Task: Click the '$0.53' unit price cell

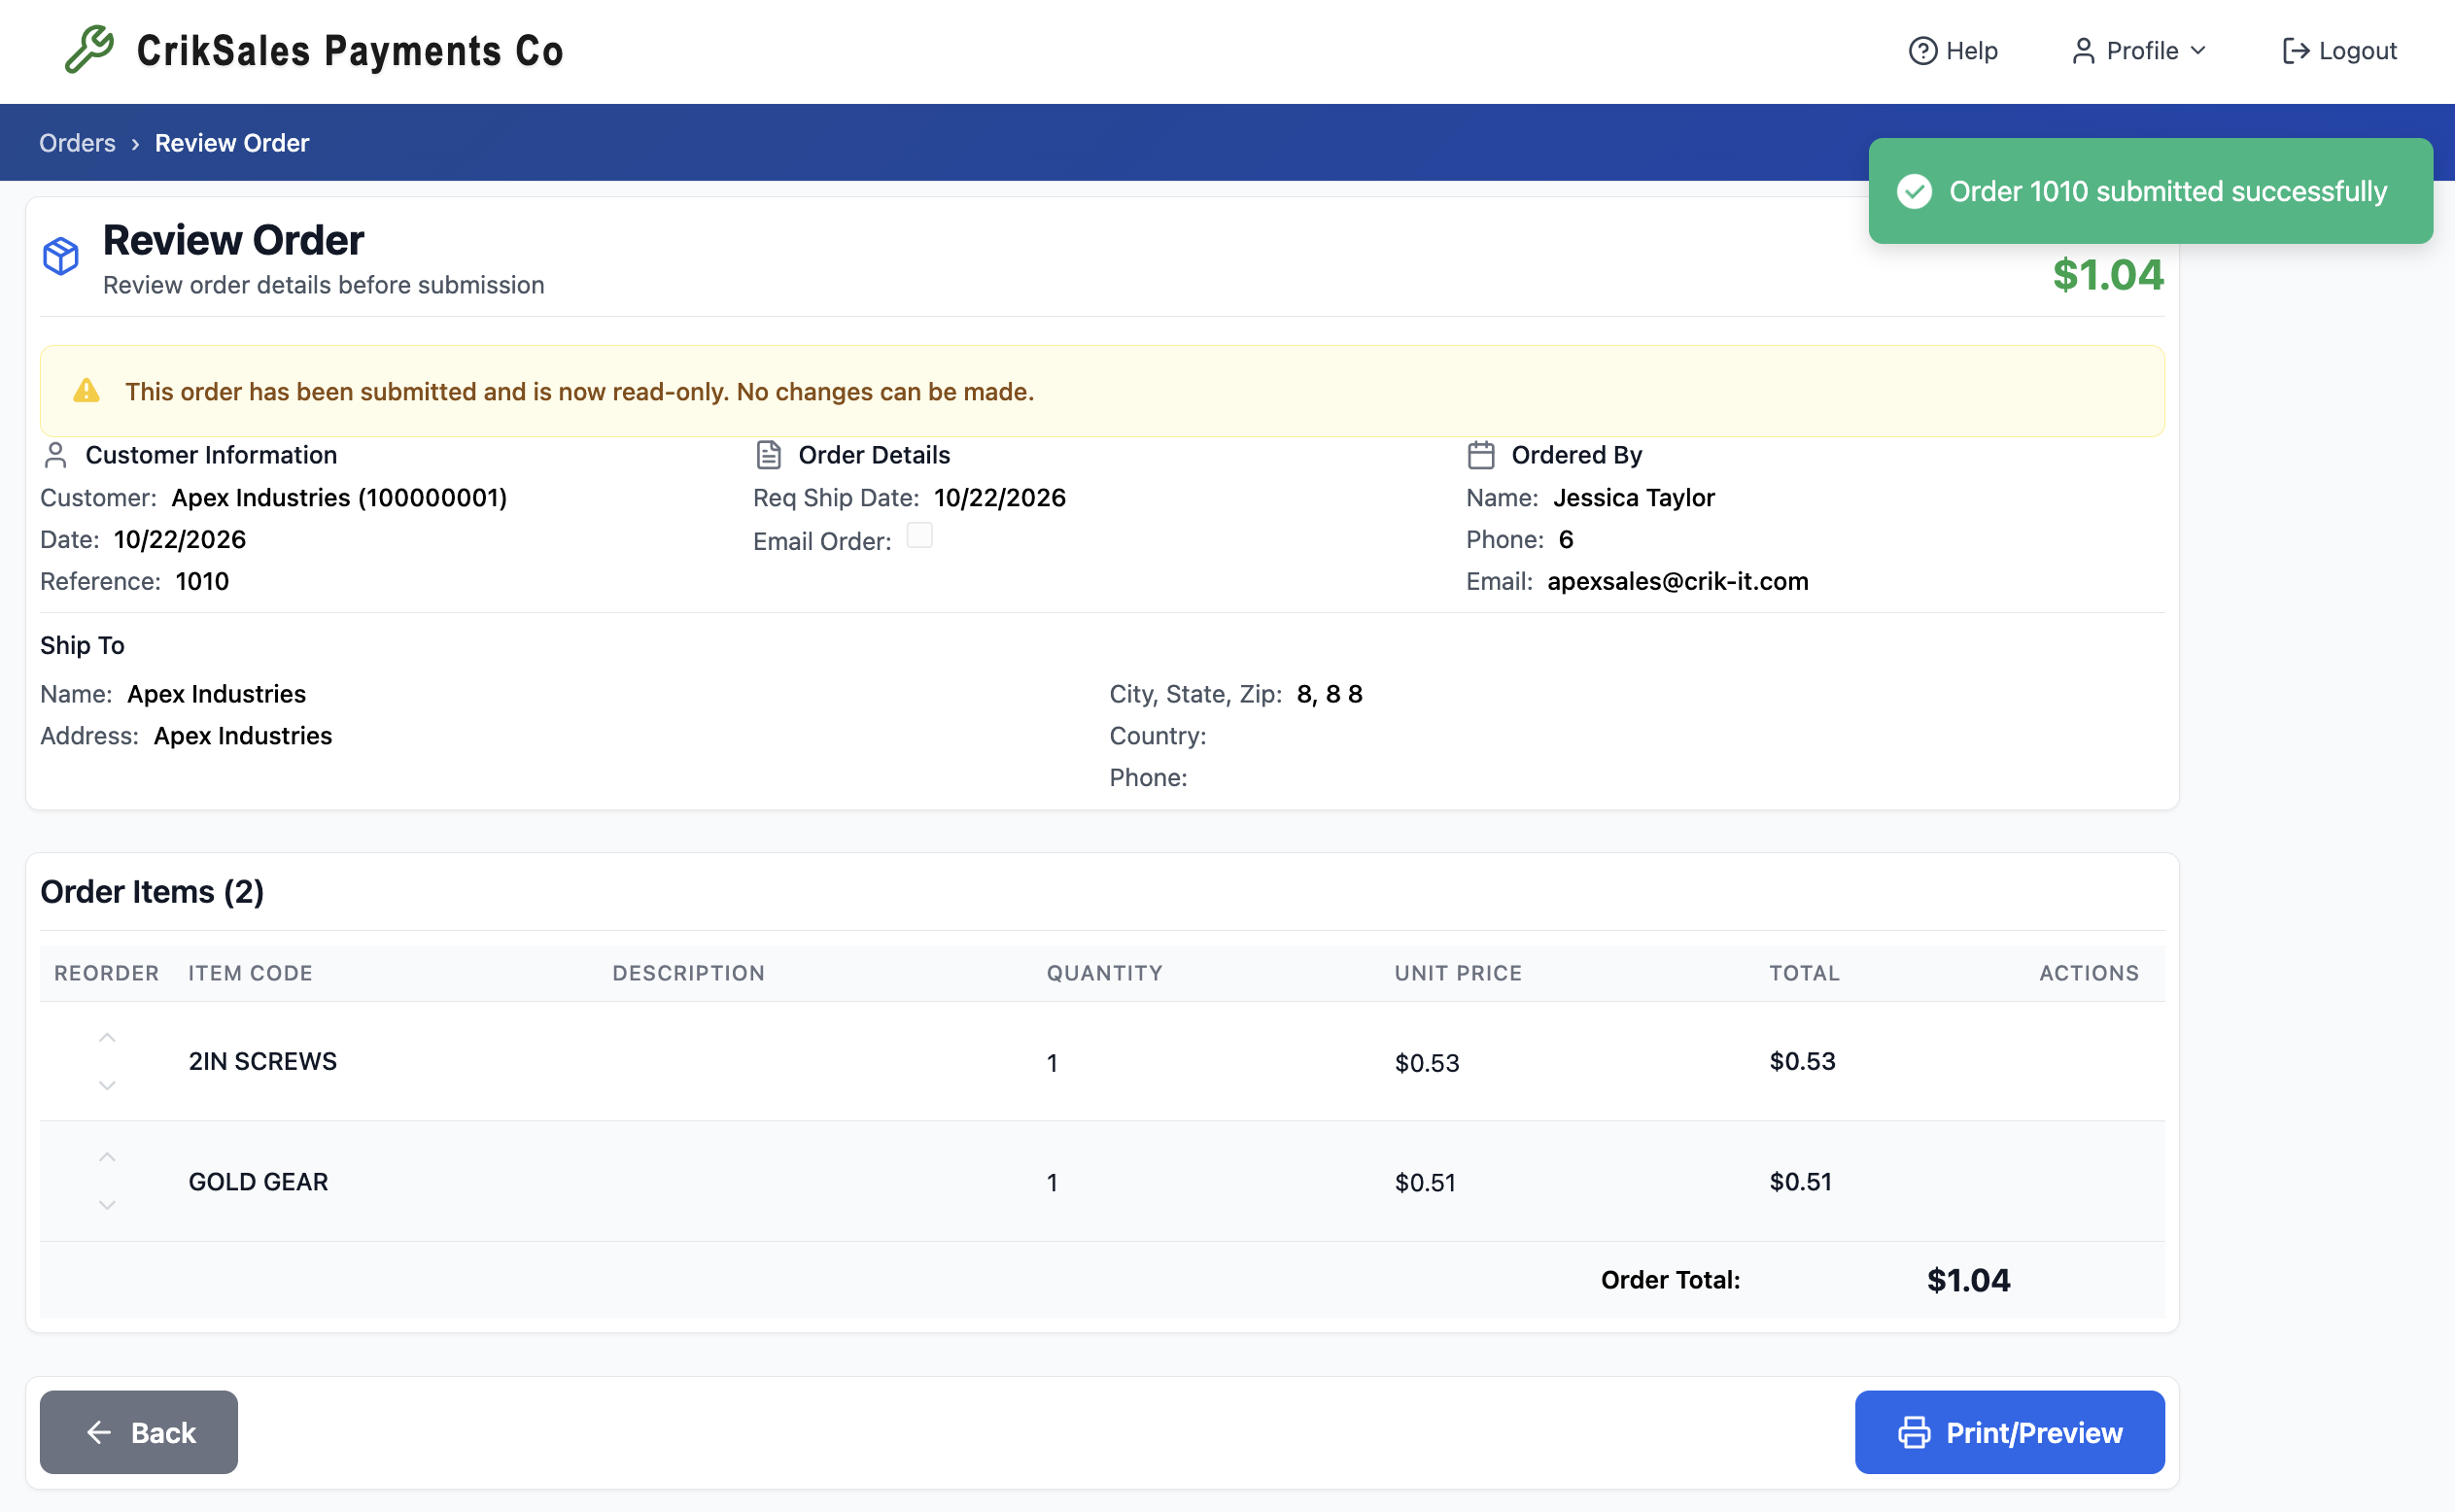Action: tap(1427, 1063)
